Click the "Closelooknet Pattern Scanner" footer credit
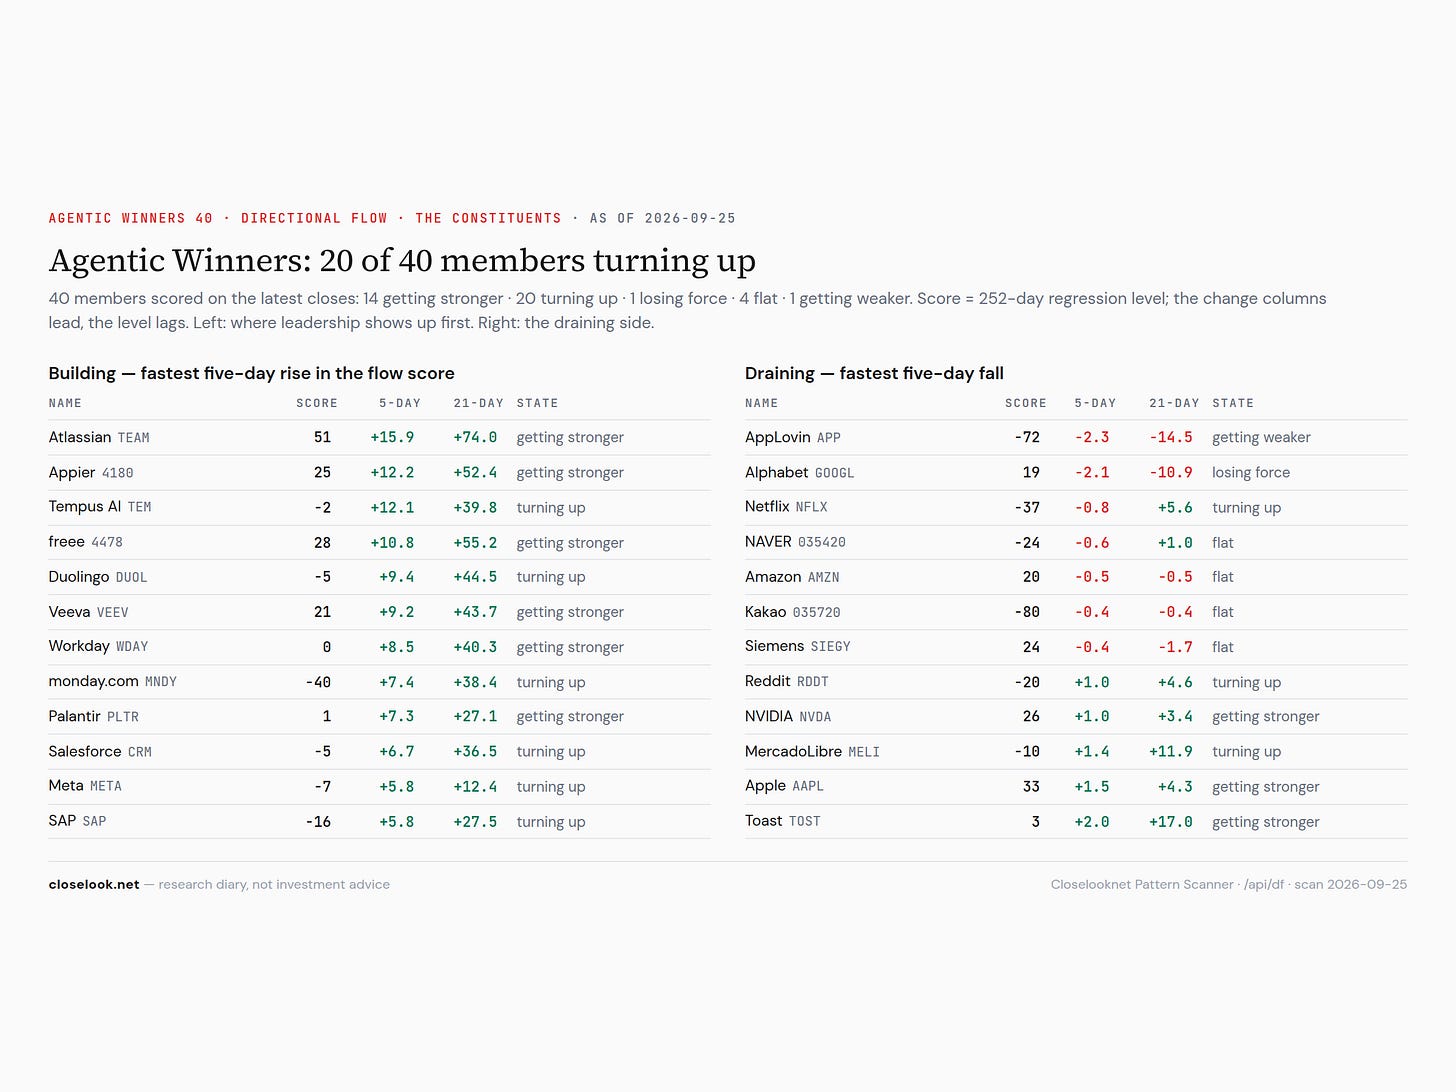Viewport: 1456px width, 1092px height. pos(1142,884)
